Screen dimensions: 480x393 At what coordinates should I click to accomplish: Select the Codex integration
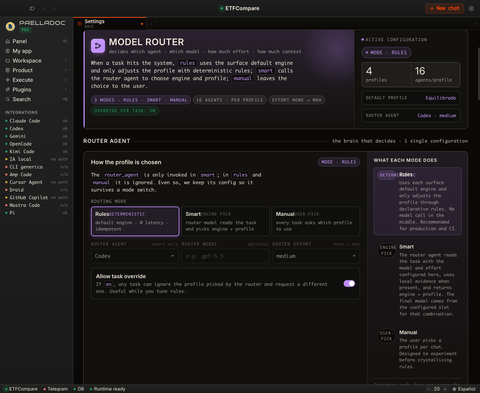[x=36, y=128]
